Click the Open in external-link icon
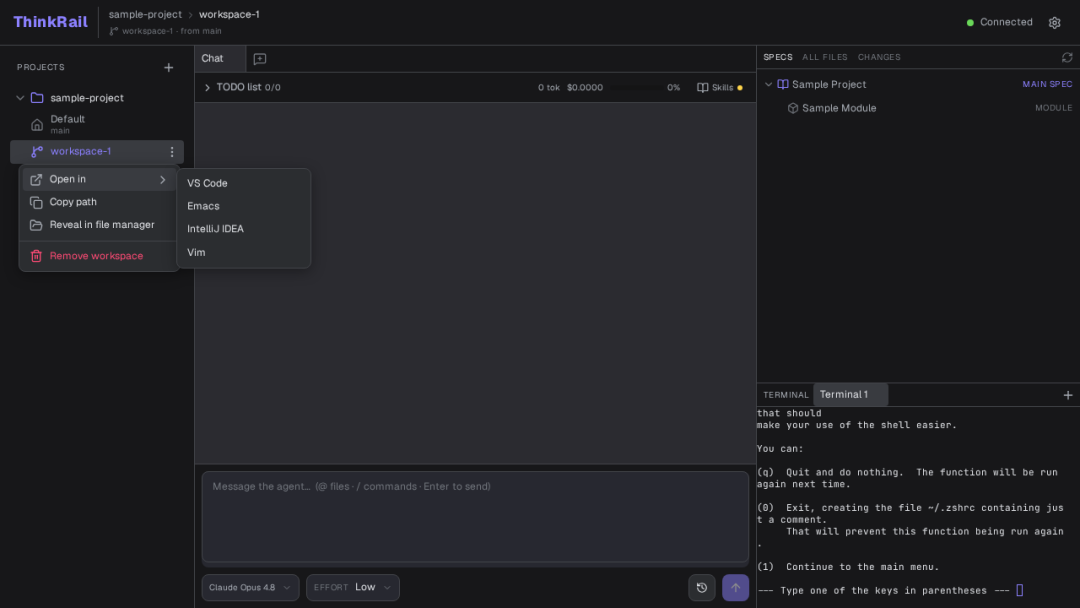 [x=37, y=180]
